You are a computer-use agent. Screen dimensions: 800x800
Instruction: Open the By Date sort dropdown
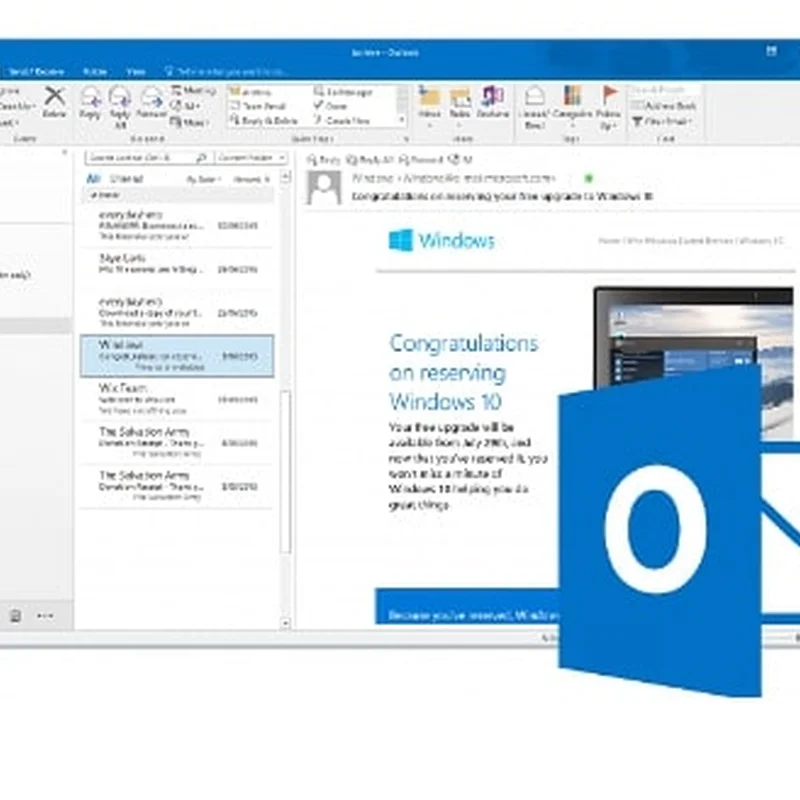tap(202, 179)
